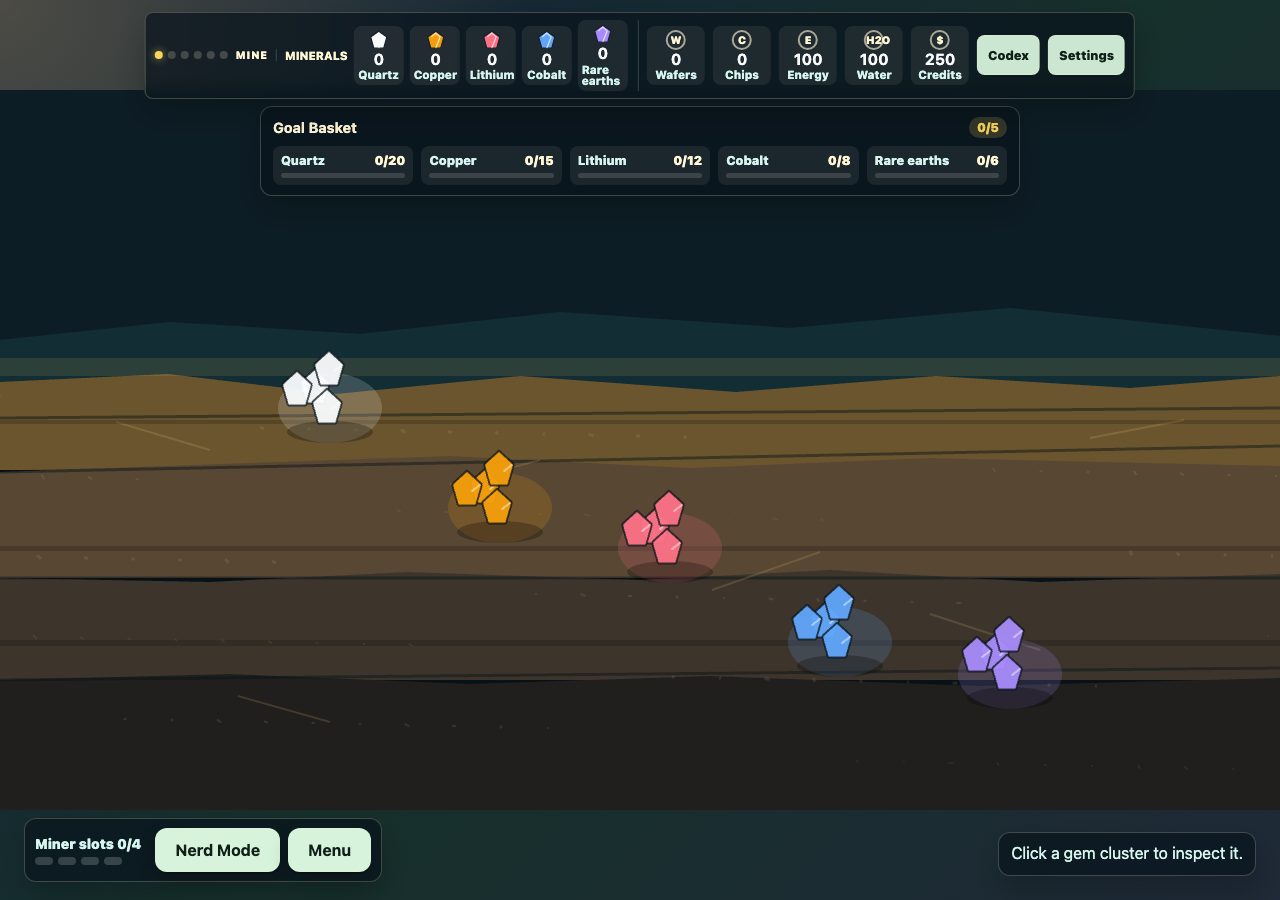Click the Rare earths 0/6 goal progress bar
1280x900 pixels.
tap(936, 176)
